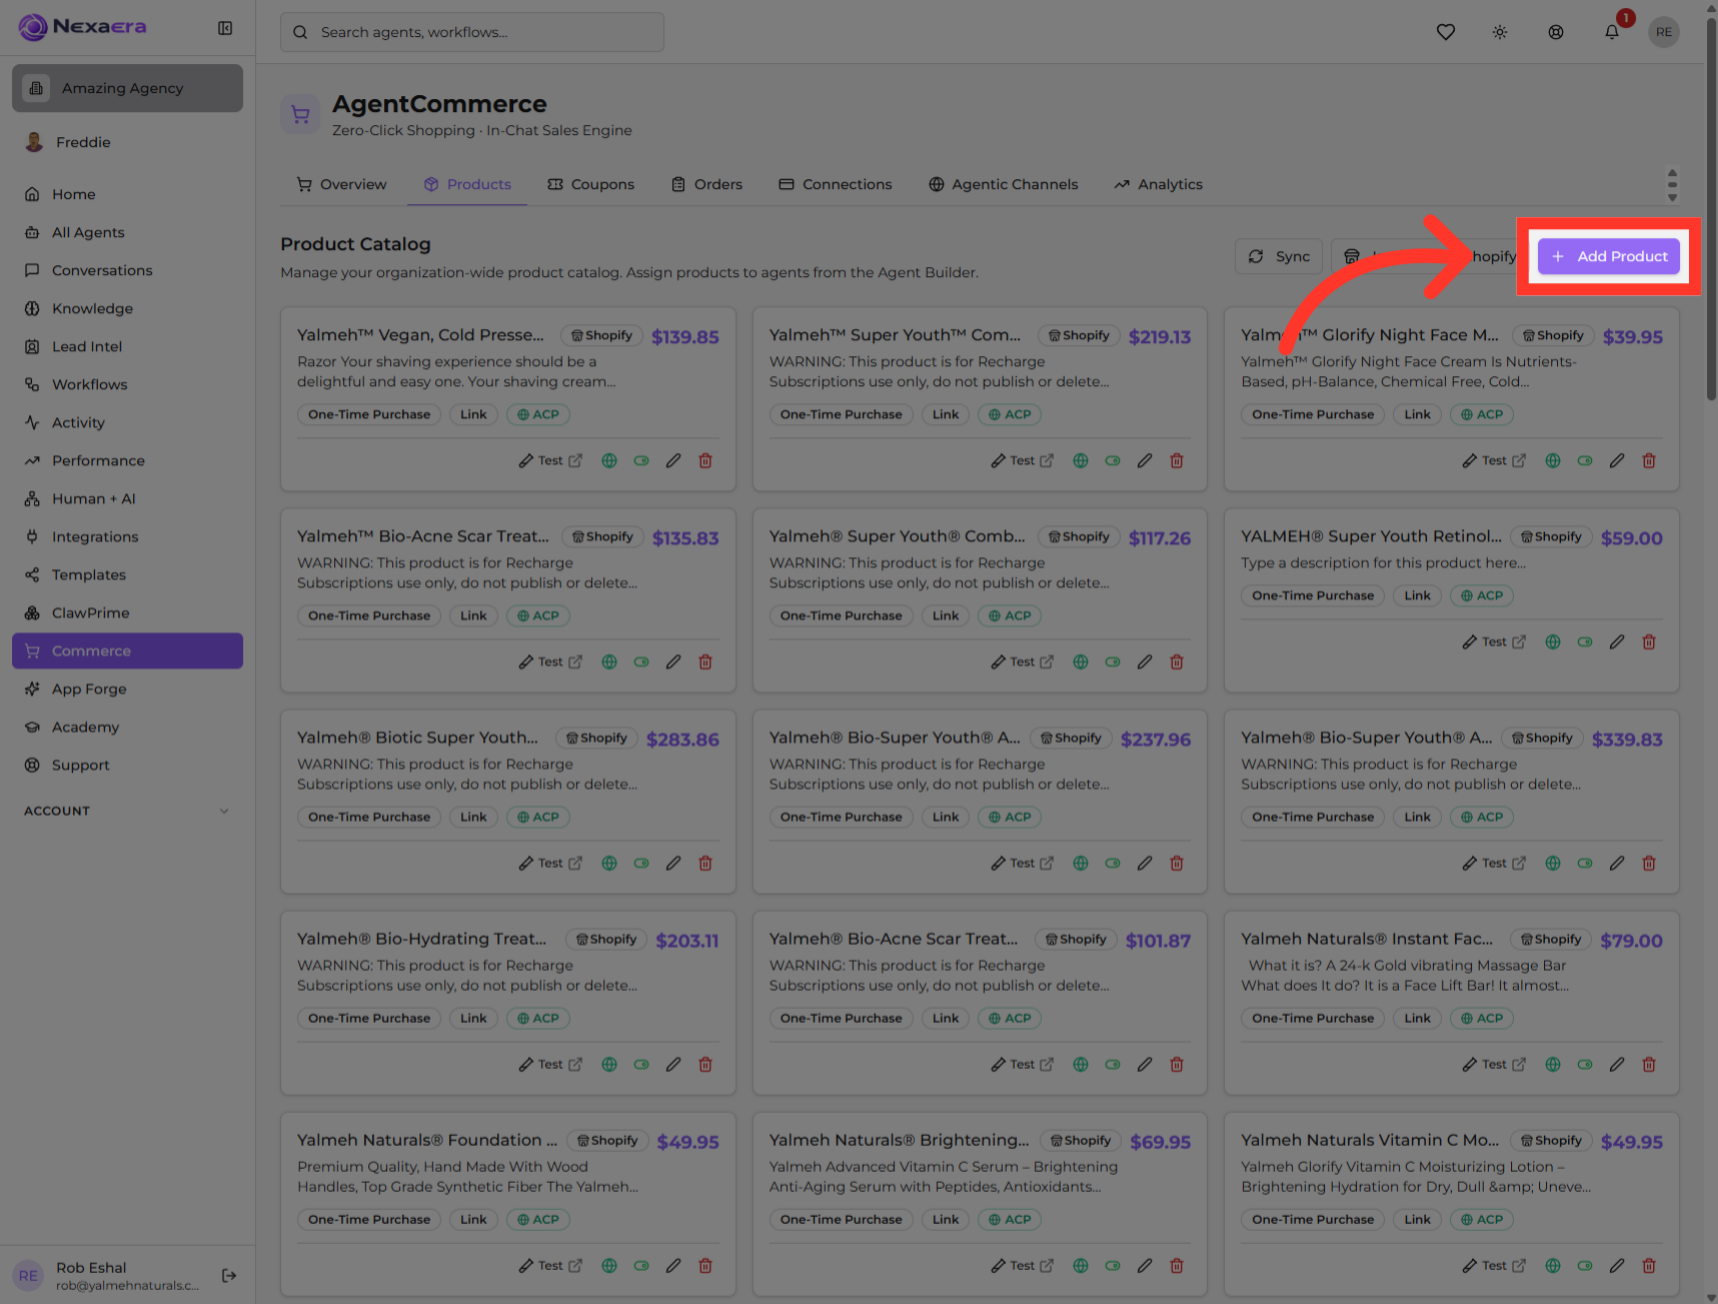Screen dimensions: 1718x1304
Task: Open the Amazing Agency workspace selector
Action: [x=127, y=88]
